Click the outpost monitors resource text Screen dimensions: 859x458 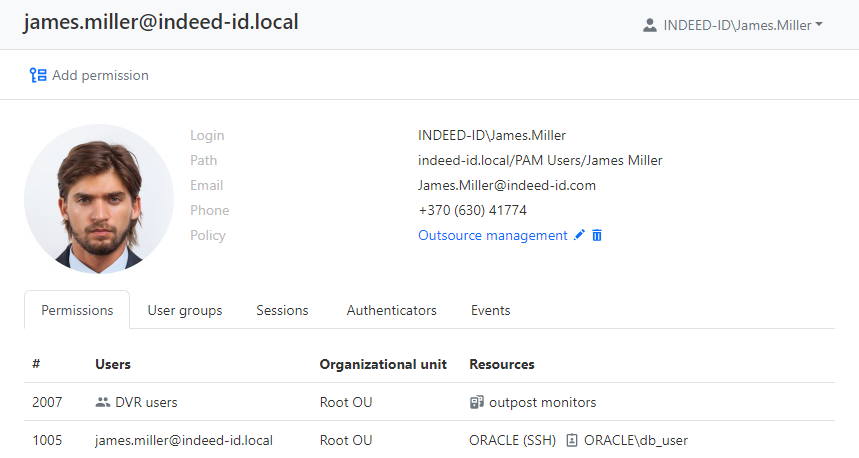(542, 402)
